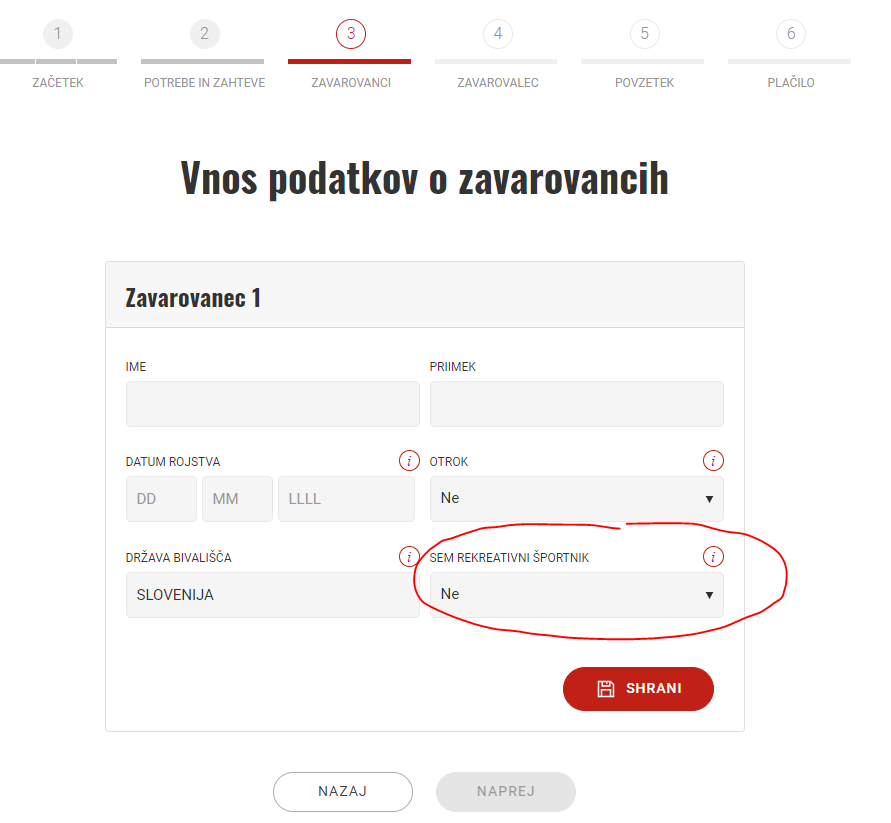Focus the MM month field
Screen dimensions: 891x823
pyautogui.click(x=238, y=498)
